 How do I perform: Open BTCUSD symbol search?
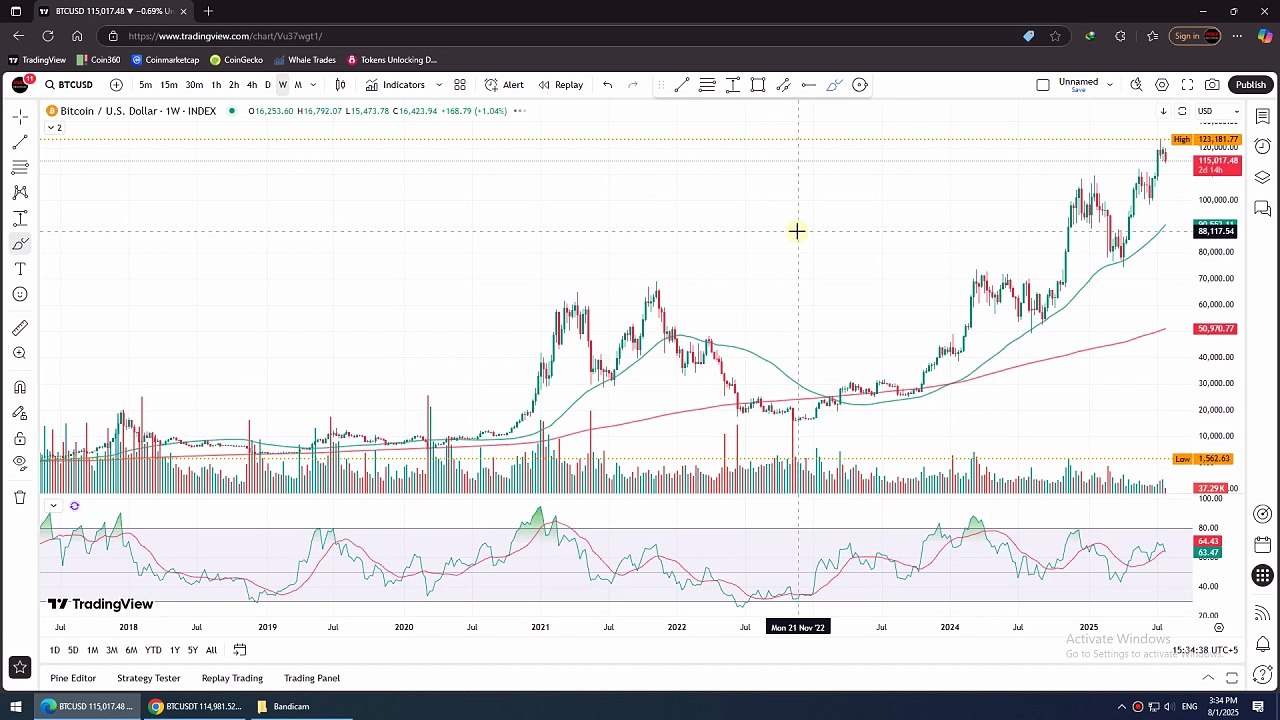(x=68, y=85)
